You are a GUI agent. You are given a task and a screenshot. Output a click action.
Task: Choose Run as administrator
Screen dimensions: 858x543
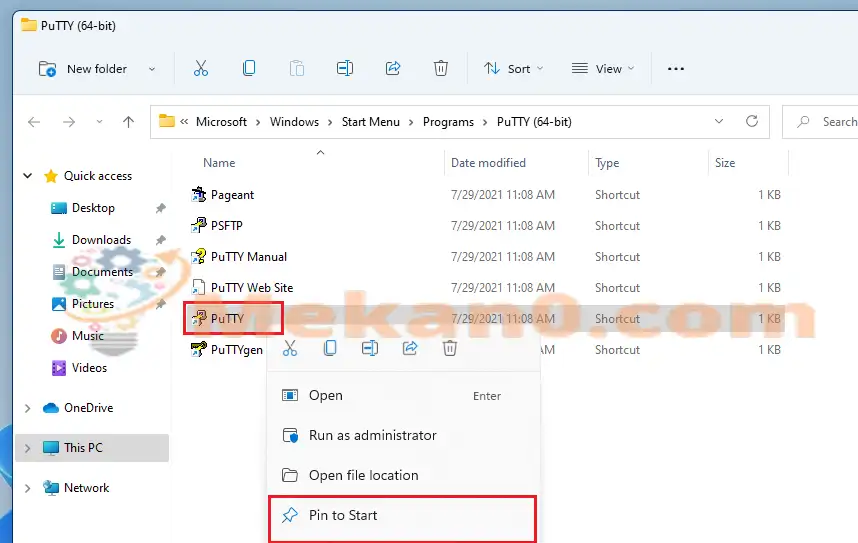pyautogui.click(x=403, y=436)
